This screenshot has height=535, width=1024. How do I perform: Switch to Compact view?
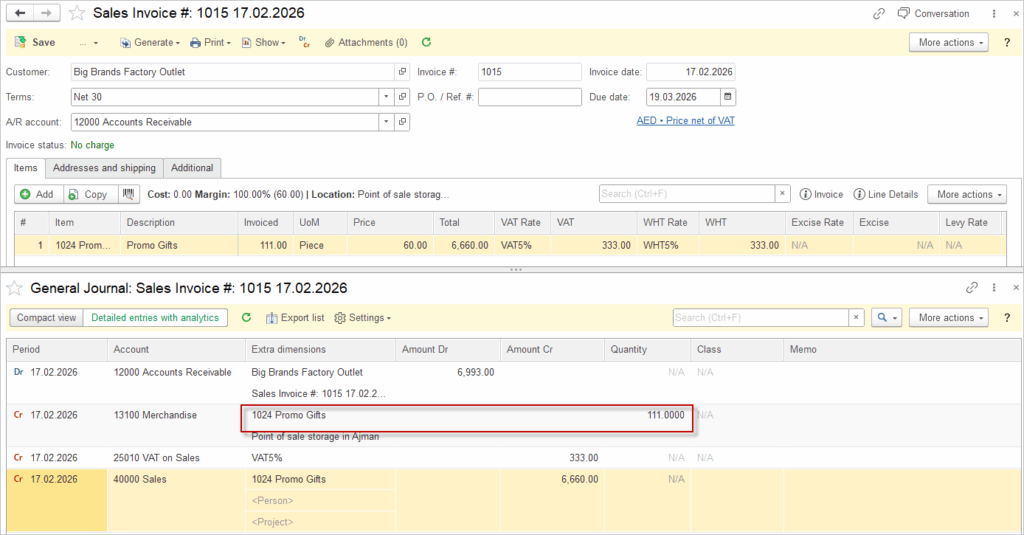[x=46, y=318]
